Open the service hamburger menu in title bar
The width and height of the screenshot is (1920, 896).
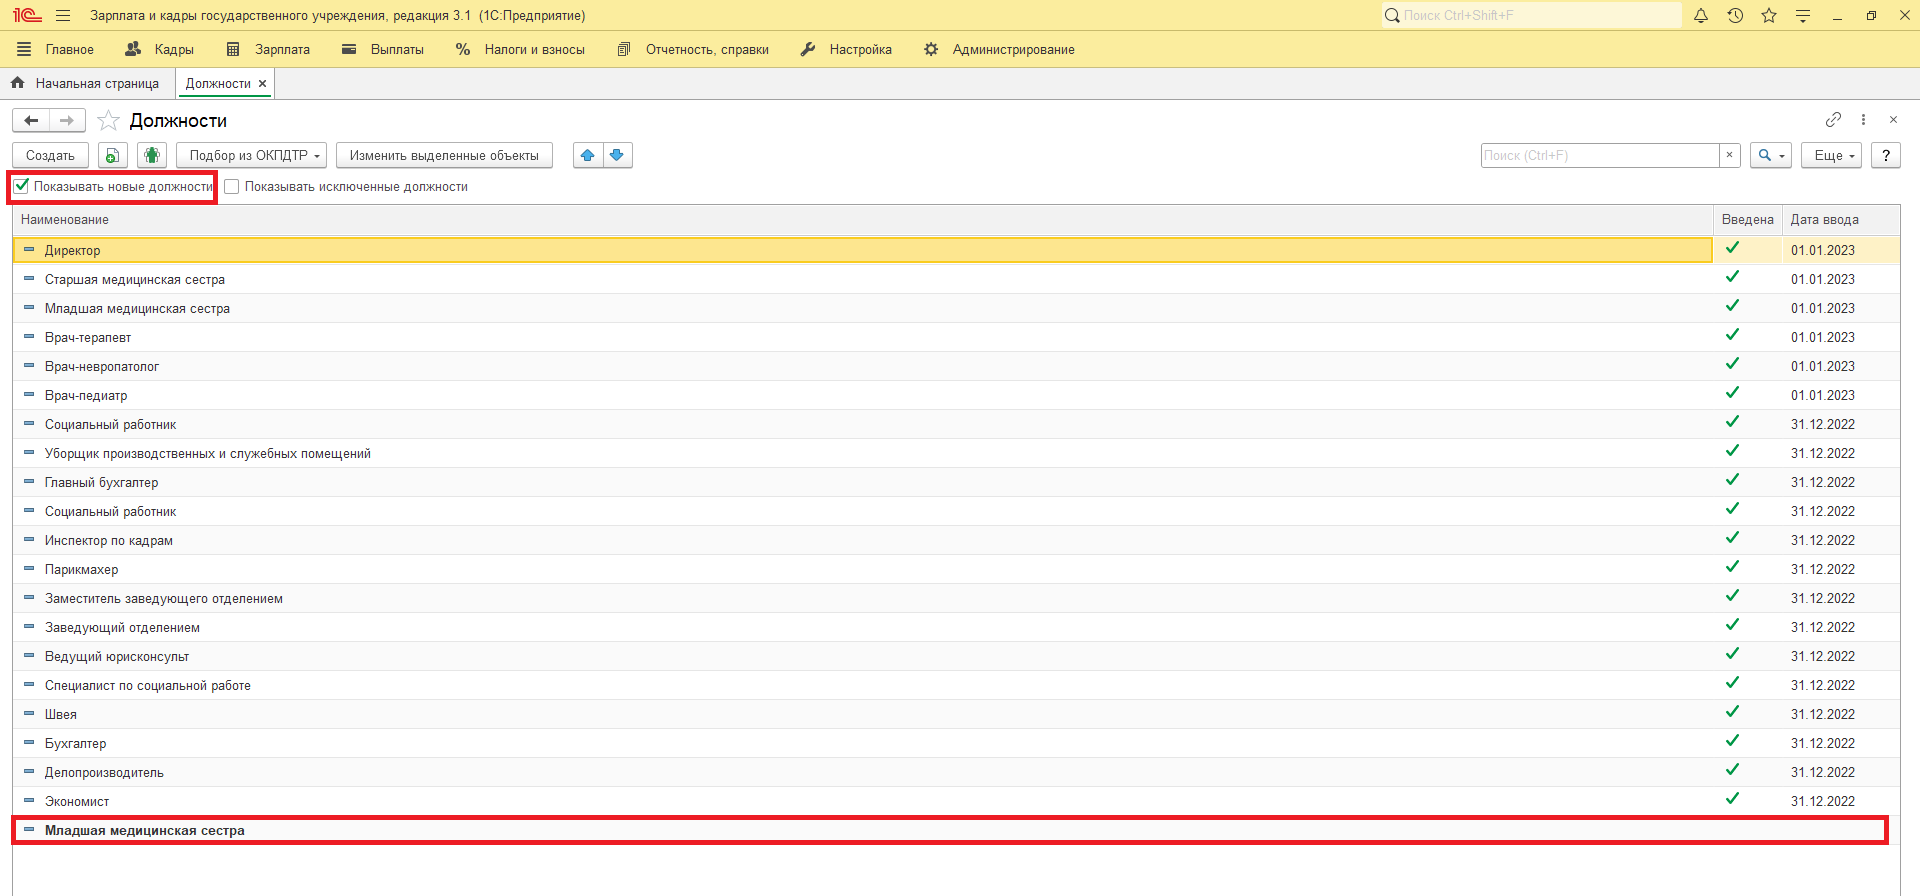point(63,15)
